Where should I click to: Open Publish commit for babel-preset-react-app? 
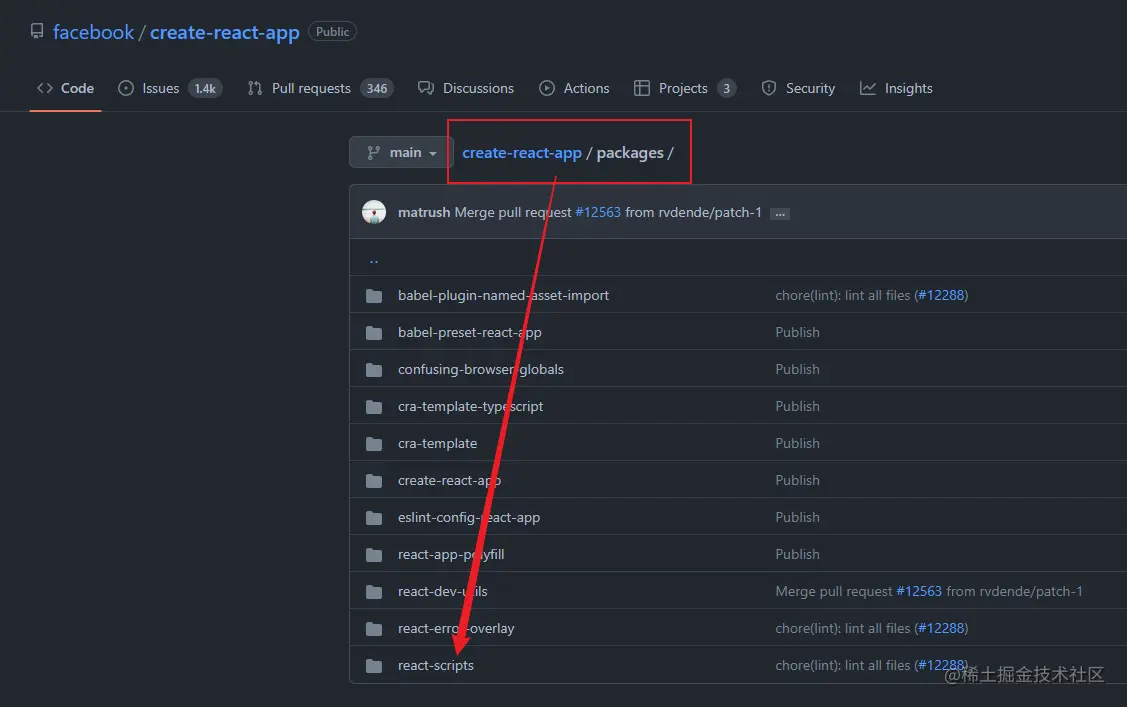tap(797, 333)
